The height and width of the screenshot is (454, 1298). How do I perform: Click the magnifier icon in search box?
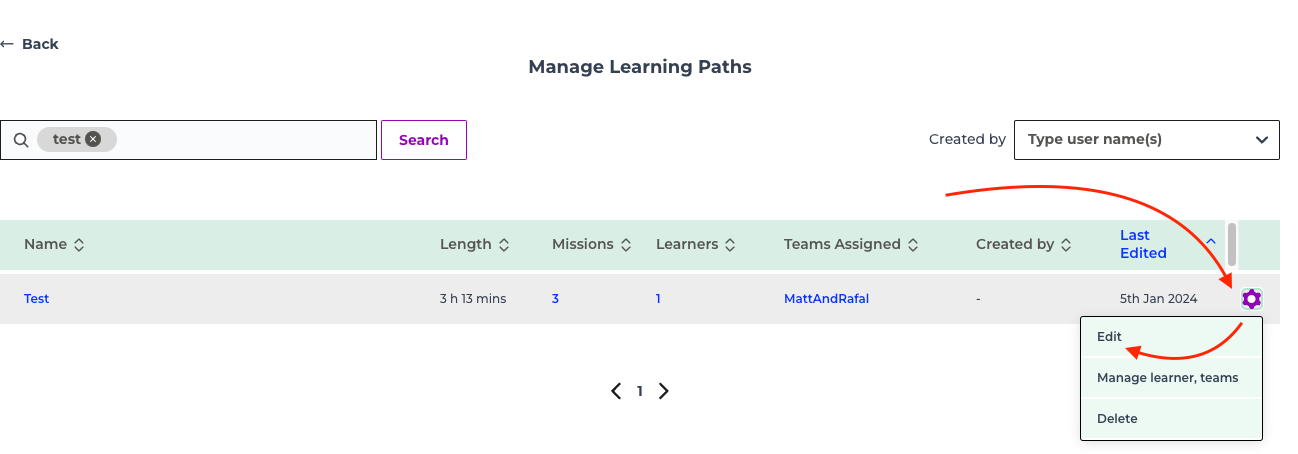(x=21, y=140)
